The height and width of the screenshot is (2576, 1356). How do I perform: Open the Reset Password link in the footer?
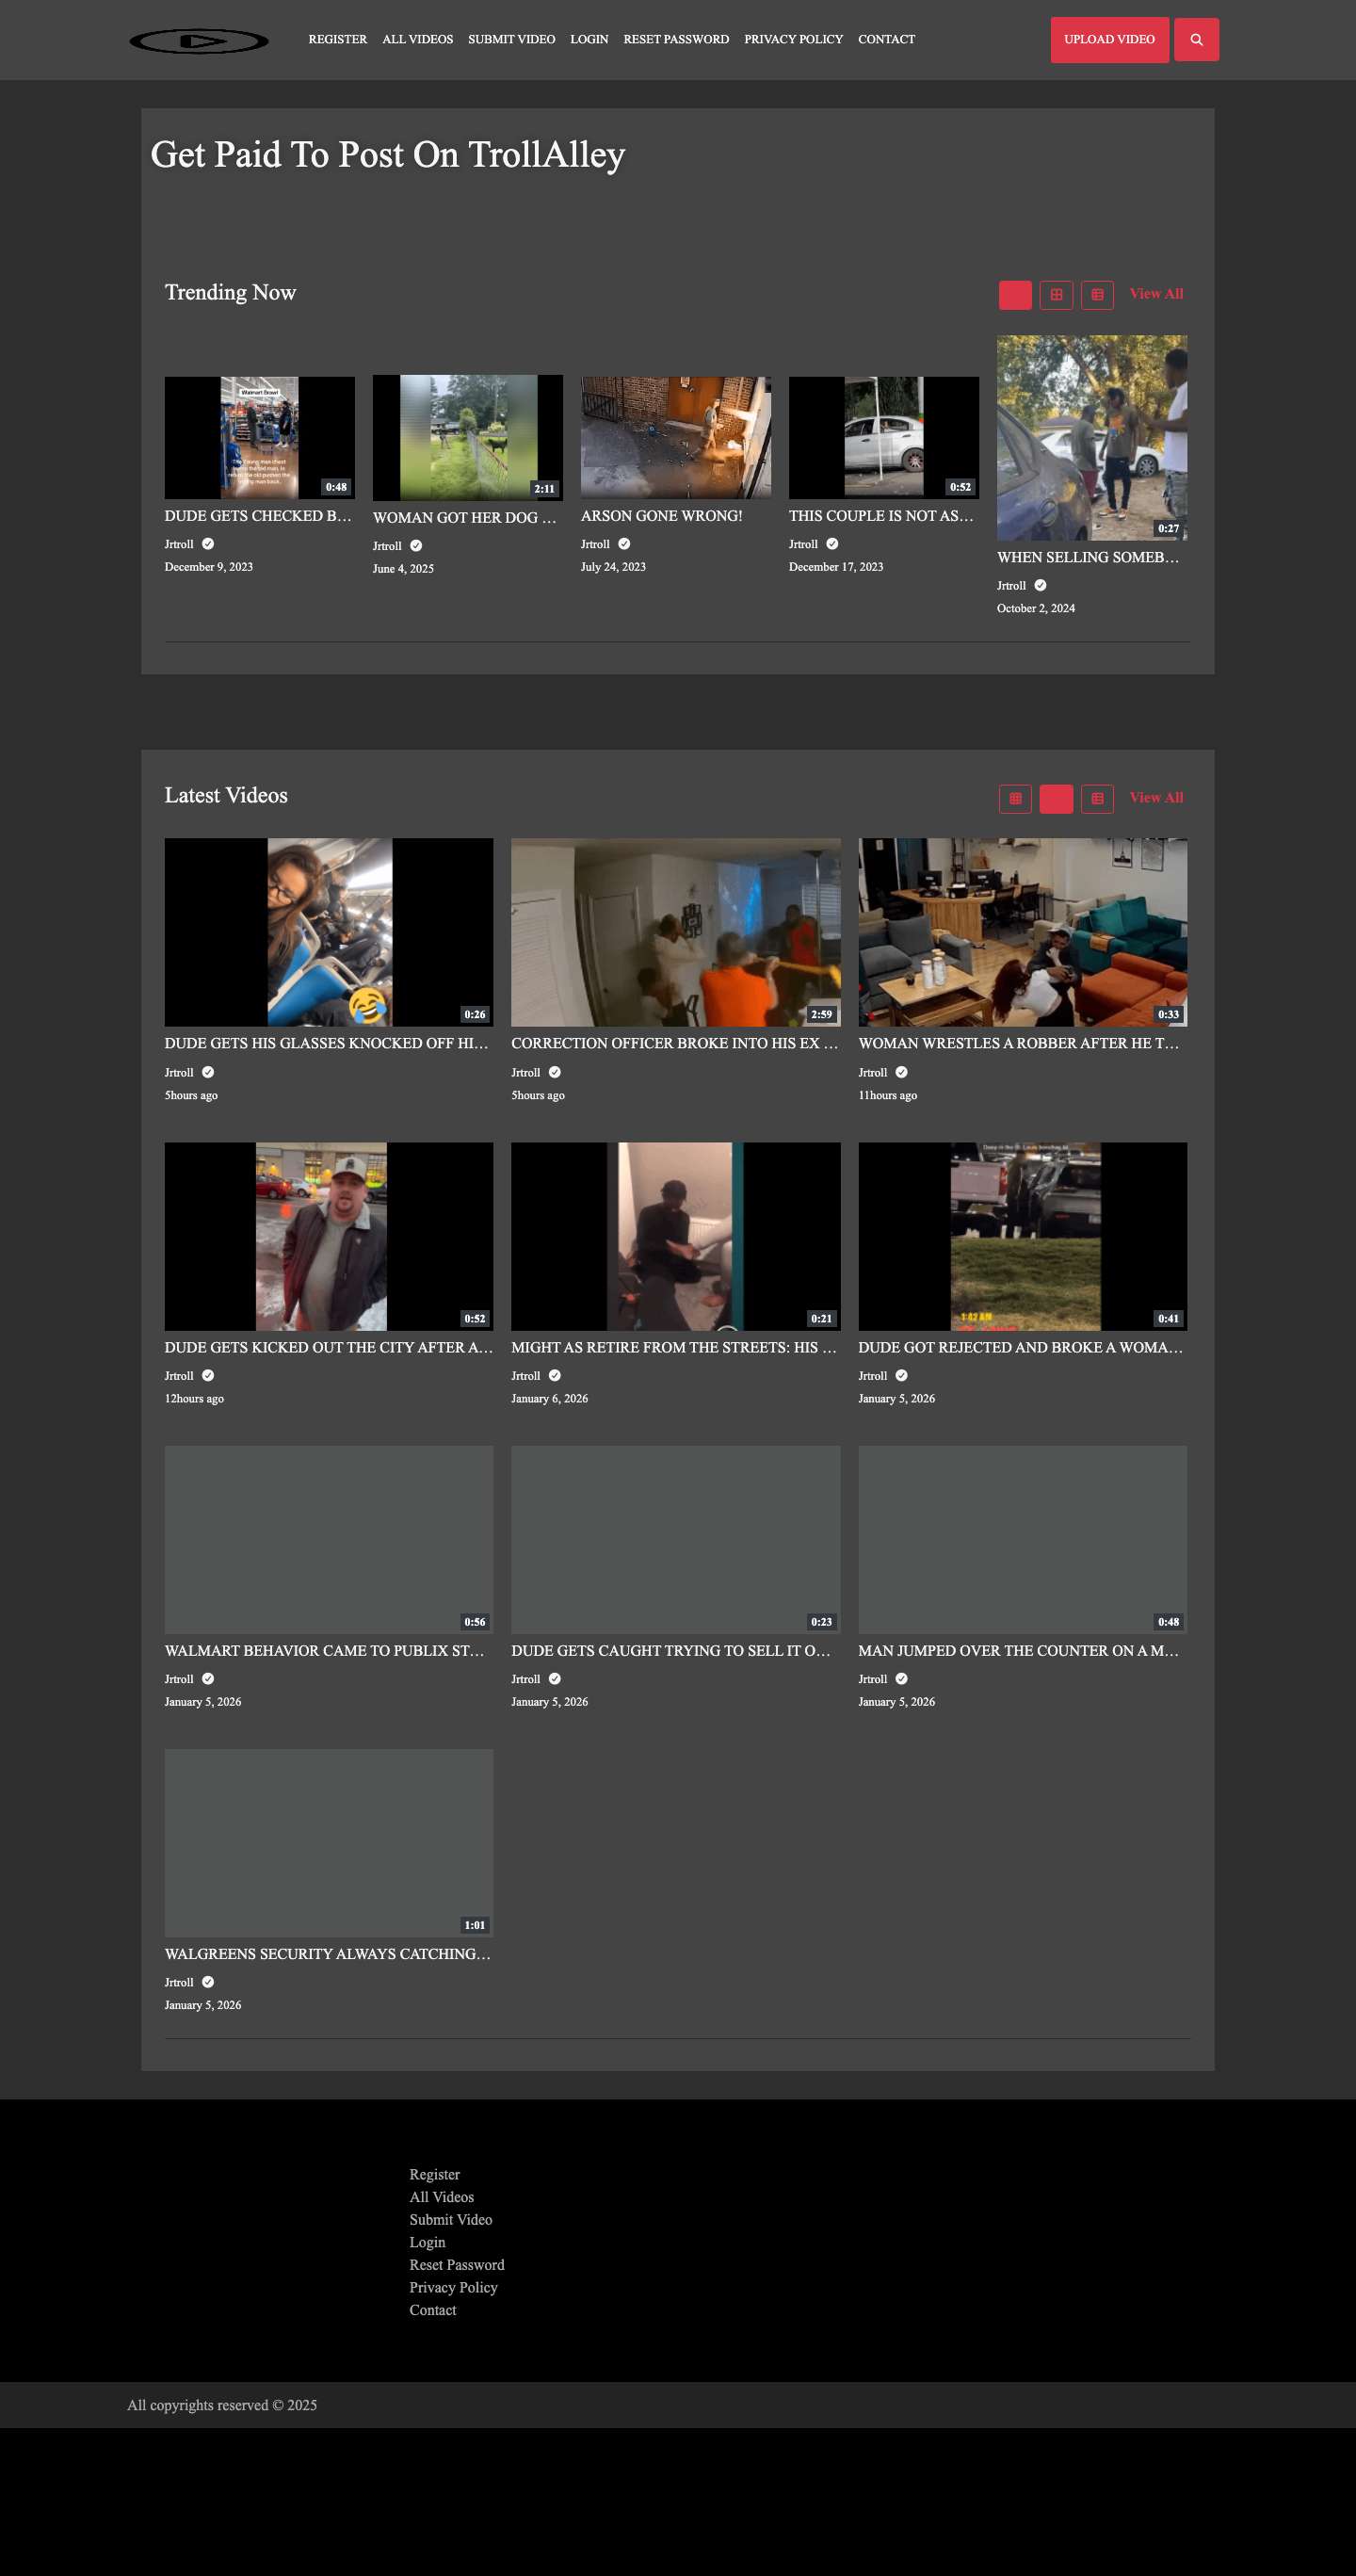456,2265
